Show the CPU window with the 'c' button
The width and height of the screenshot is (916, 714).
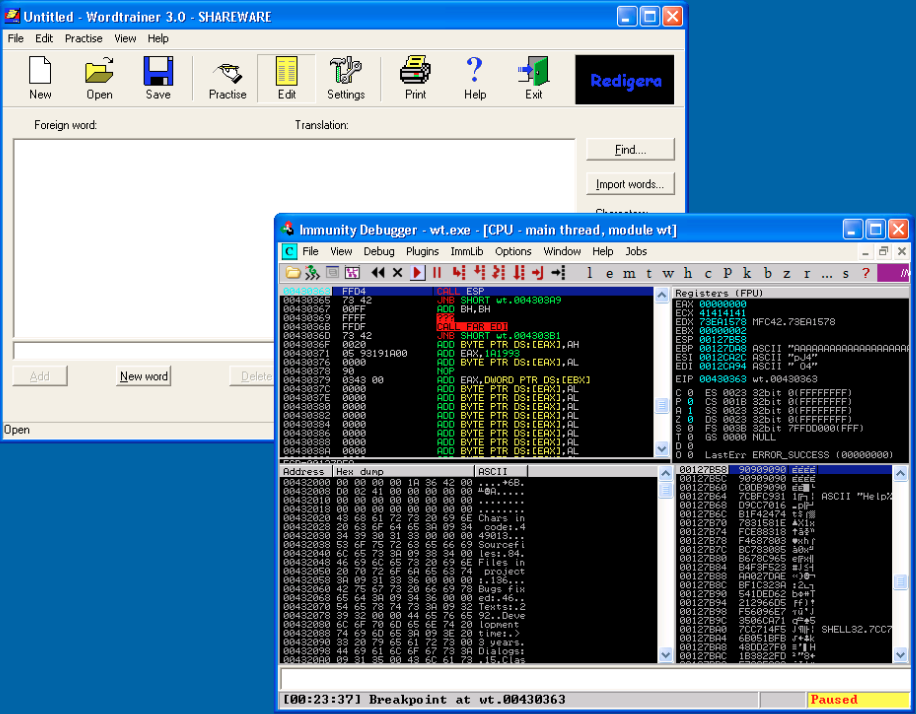point(708,273)
